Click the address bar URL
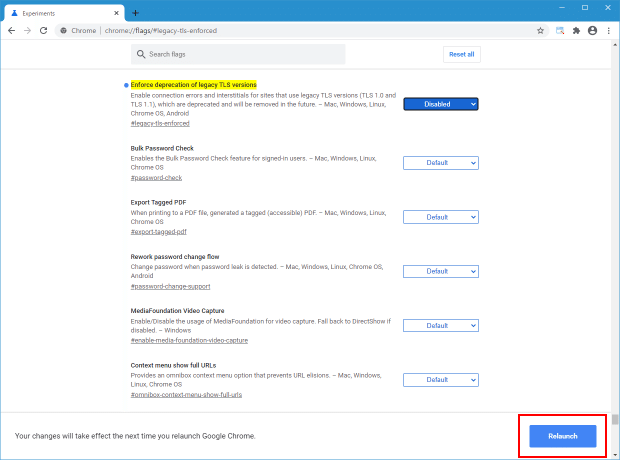This screenshot has width=620, height=460. [161, 30]
